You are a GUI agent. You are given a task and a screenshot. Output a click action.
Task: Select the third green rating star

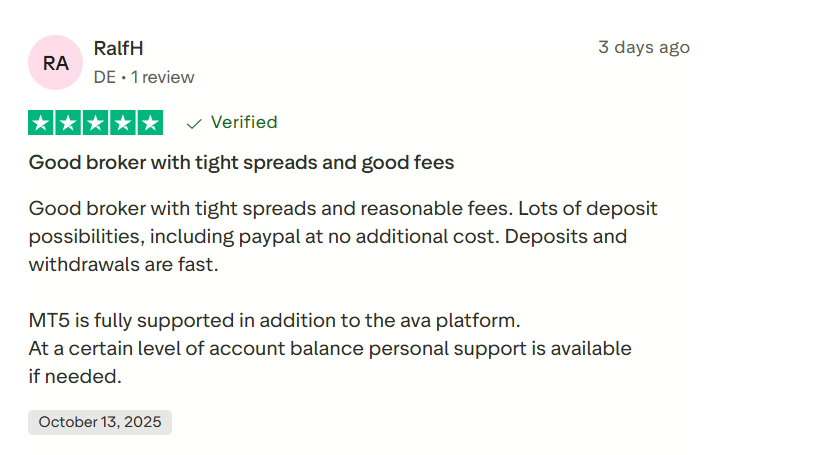[x=96, y=123]
